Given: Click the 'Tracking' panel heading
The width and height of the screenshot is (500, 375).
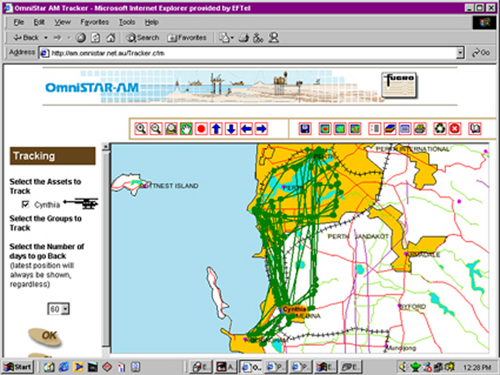Looking at the screenshot, I should point(53,156).
